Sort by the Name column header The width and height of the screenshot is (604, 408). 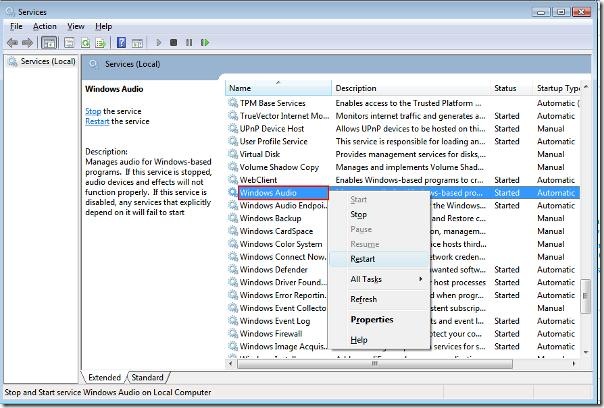point(278,88)
